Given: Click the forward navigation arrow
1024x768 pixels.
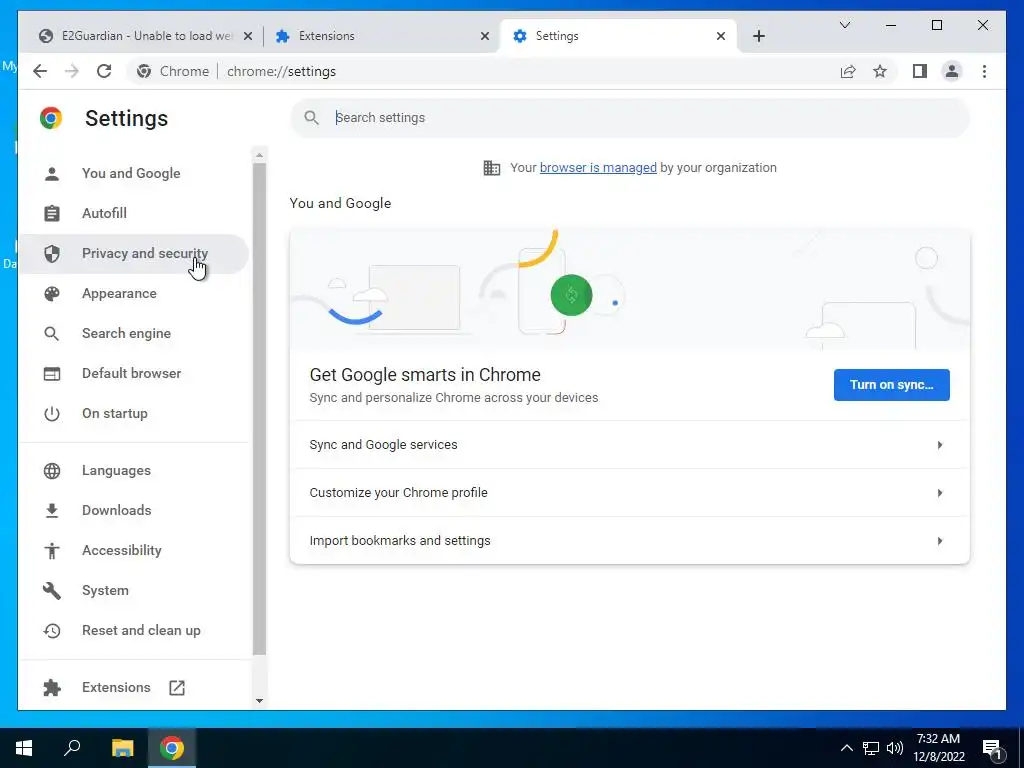Looking at the screenshot, I should 72,71.
